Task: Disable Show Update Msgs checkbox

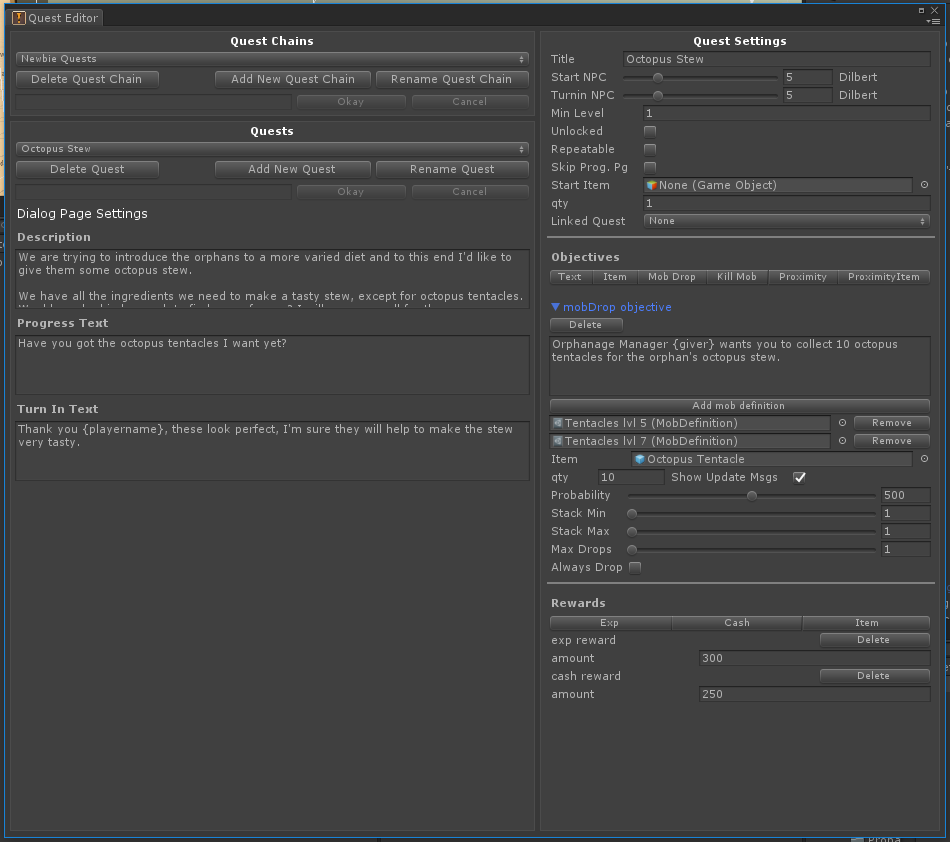Action: [800, 477]
